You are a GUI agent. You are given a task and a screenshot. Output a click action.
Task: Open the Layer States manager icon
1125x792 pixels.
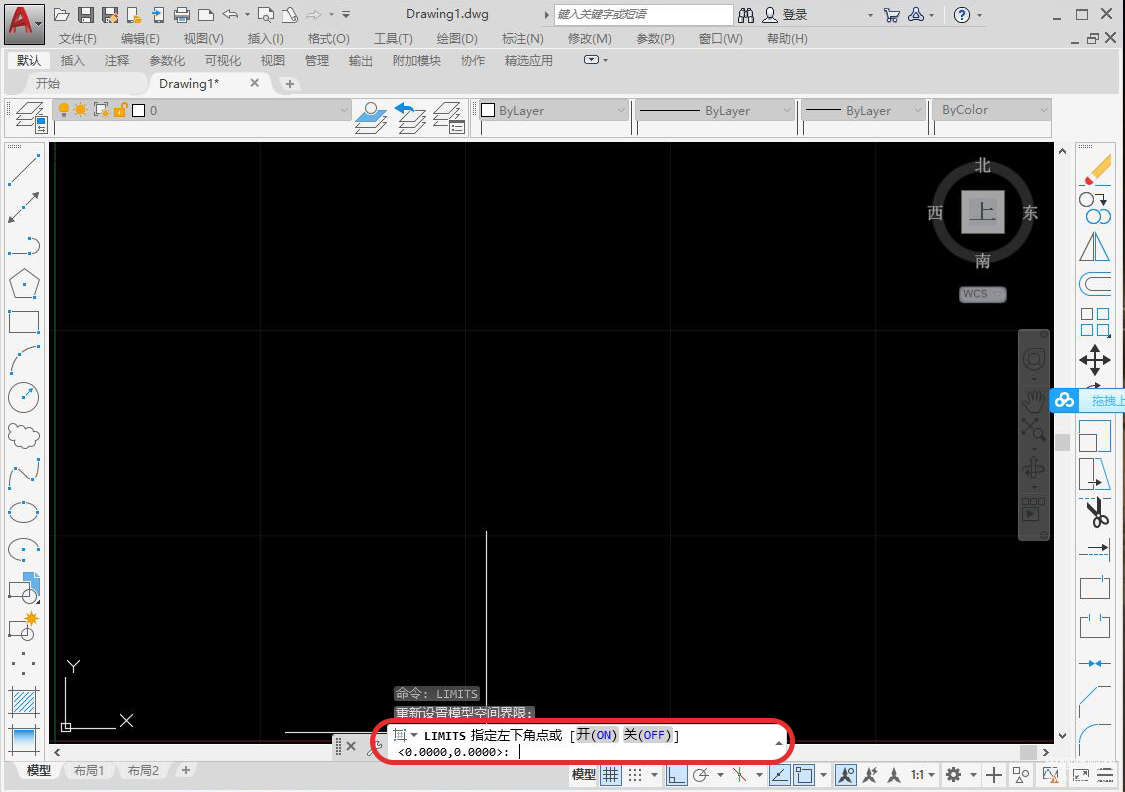click(449, 117)
